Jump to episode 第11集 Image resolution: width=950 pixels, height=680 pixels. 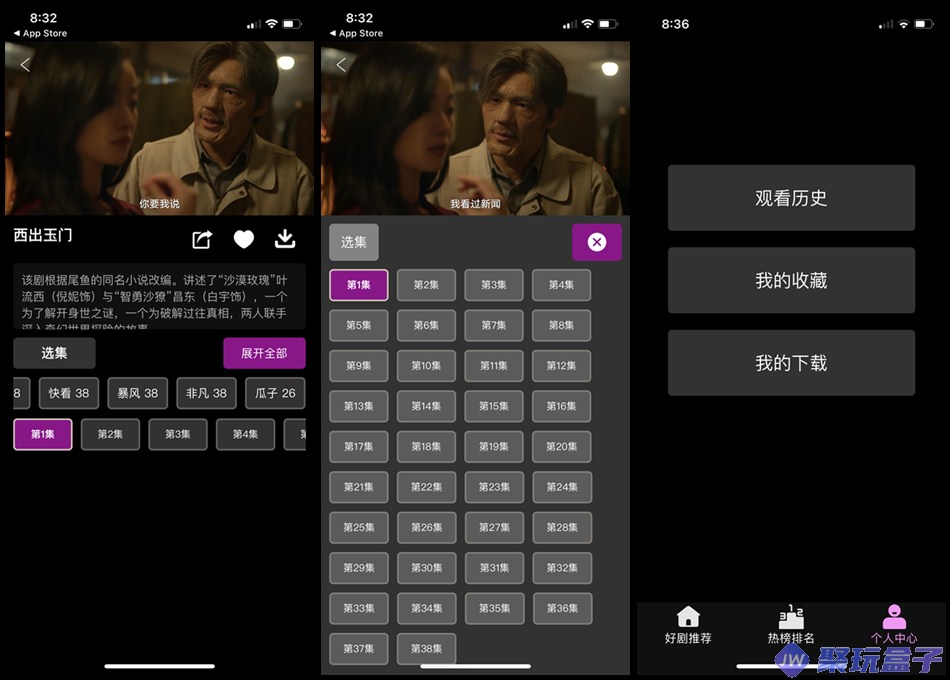[494, 366]
